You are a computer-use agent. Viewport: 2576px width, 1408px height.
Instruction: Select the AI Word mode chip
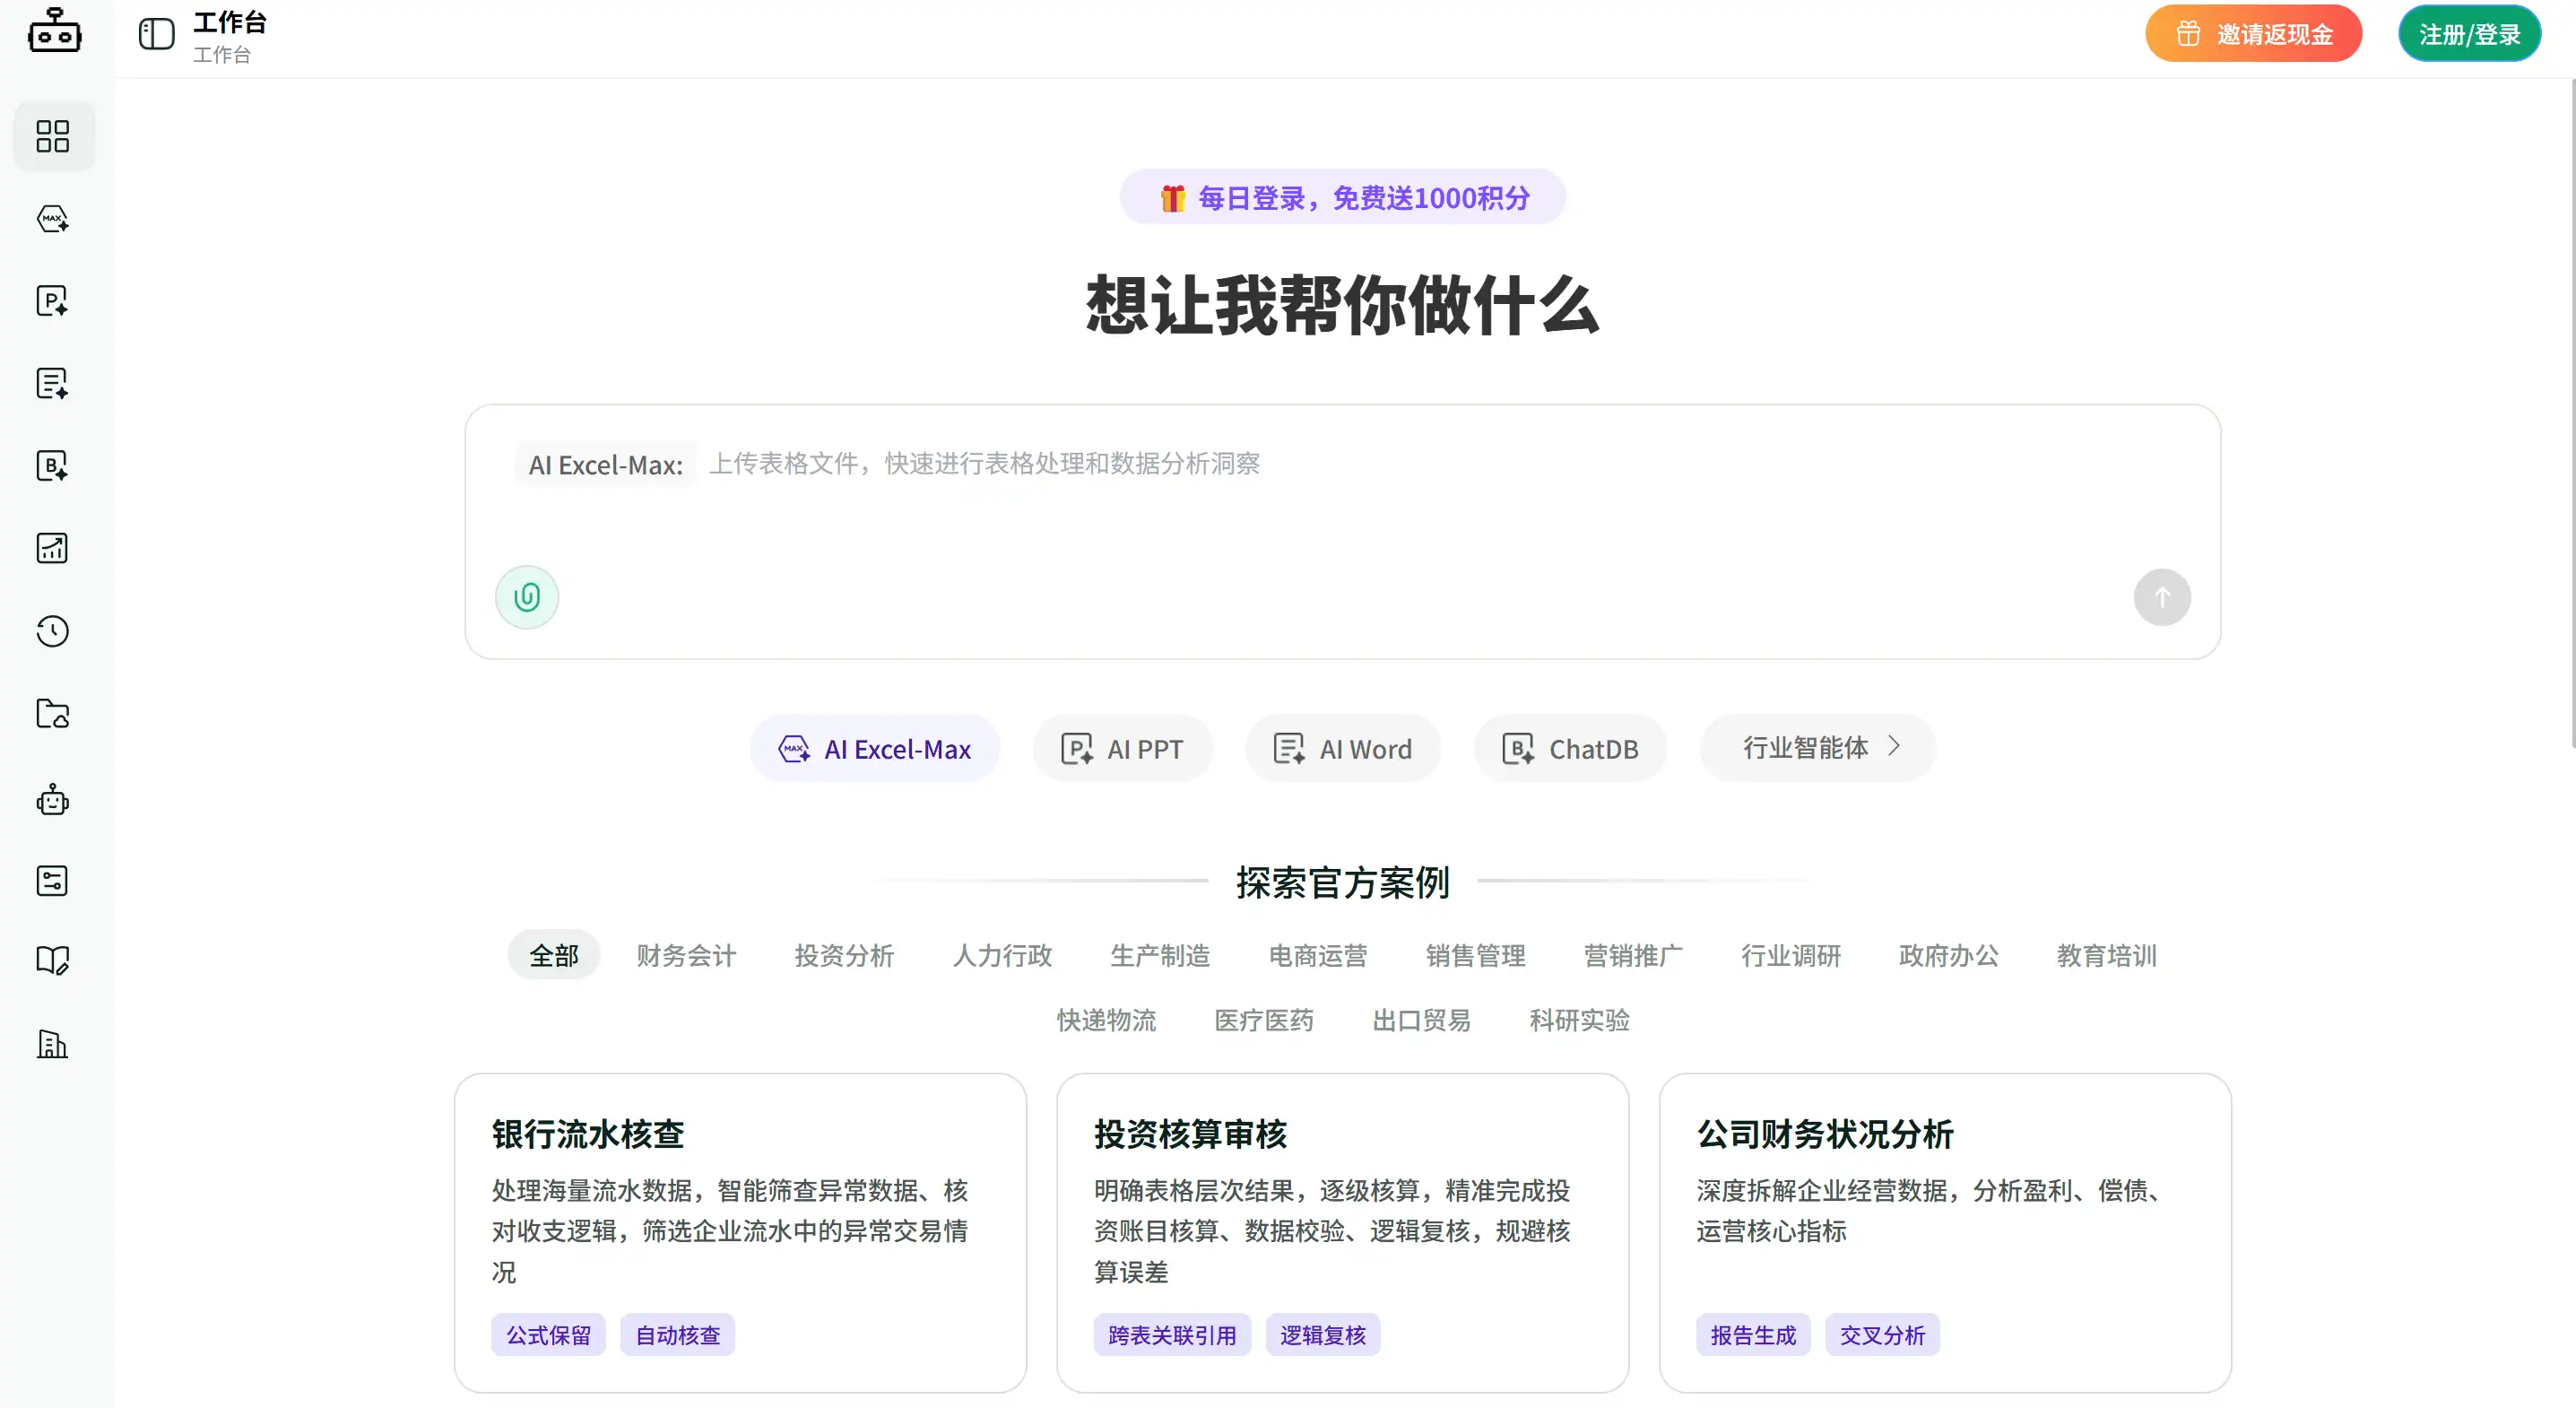(x=1343, y=748)
